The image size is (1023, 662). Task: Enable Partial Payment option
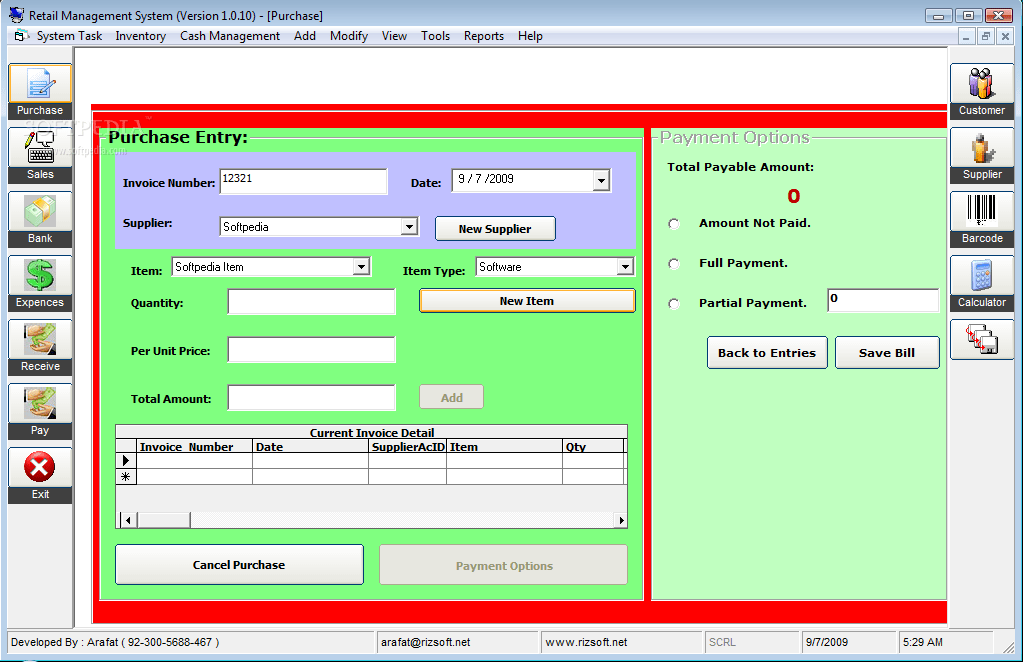pos(673,303)
